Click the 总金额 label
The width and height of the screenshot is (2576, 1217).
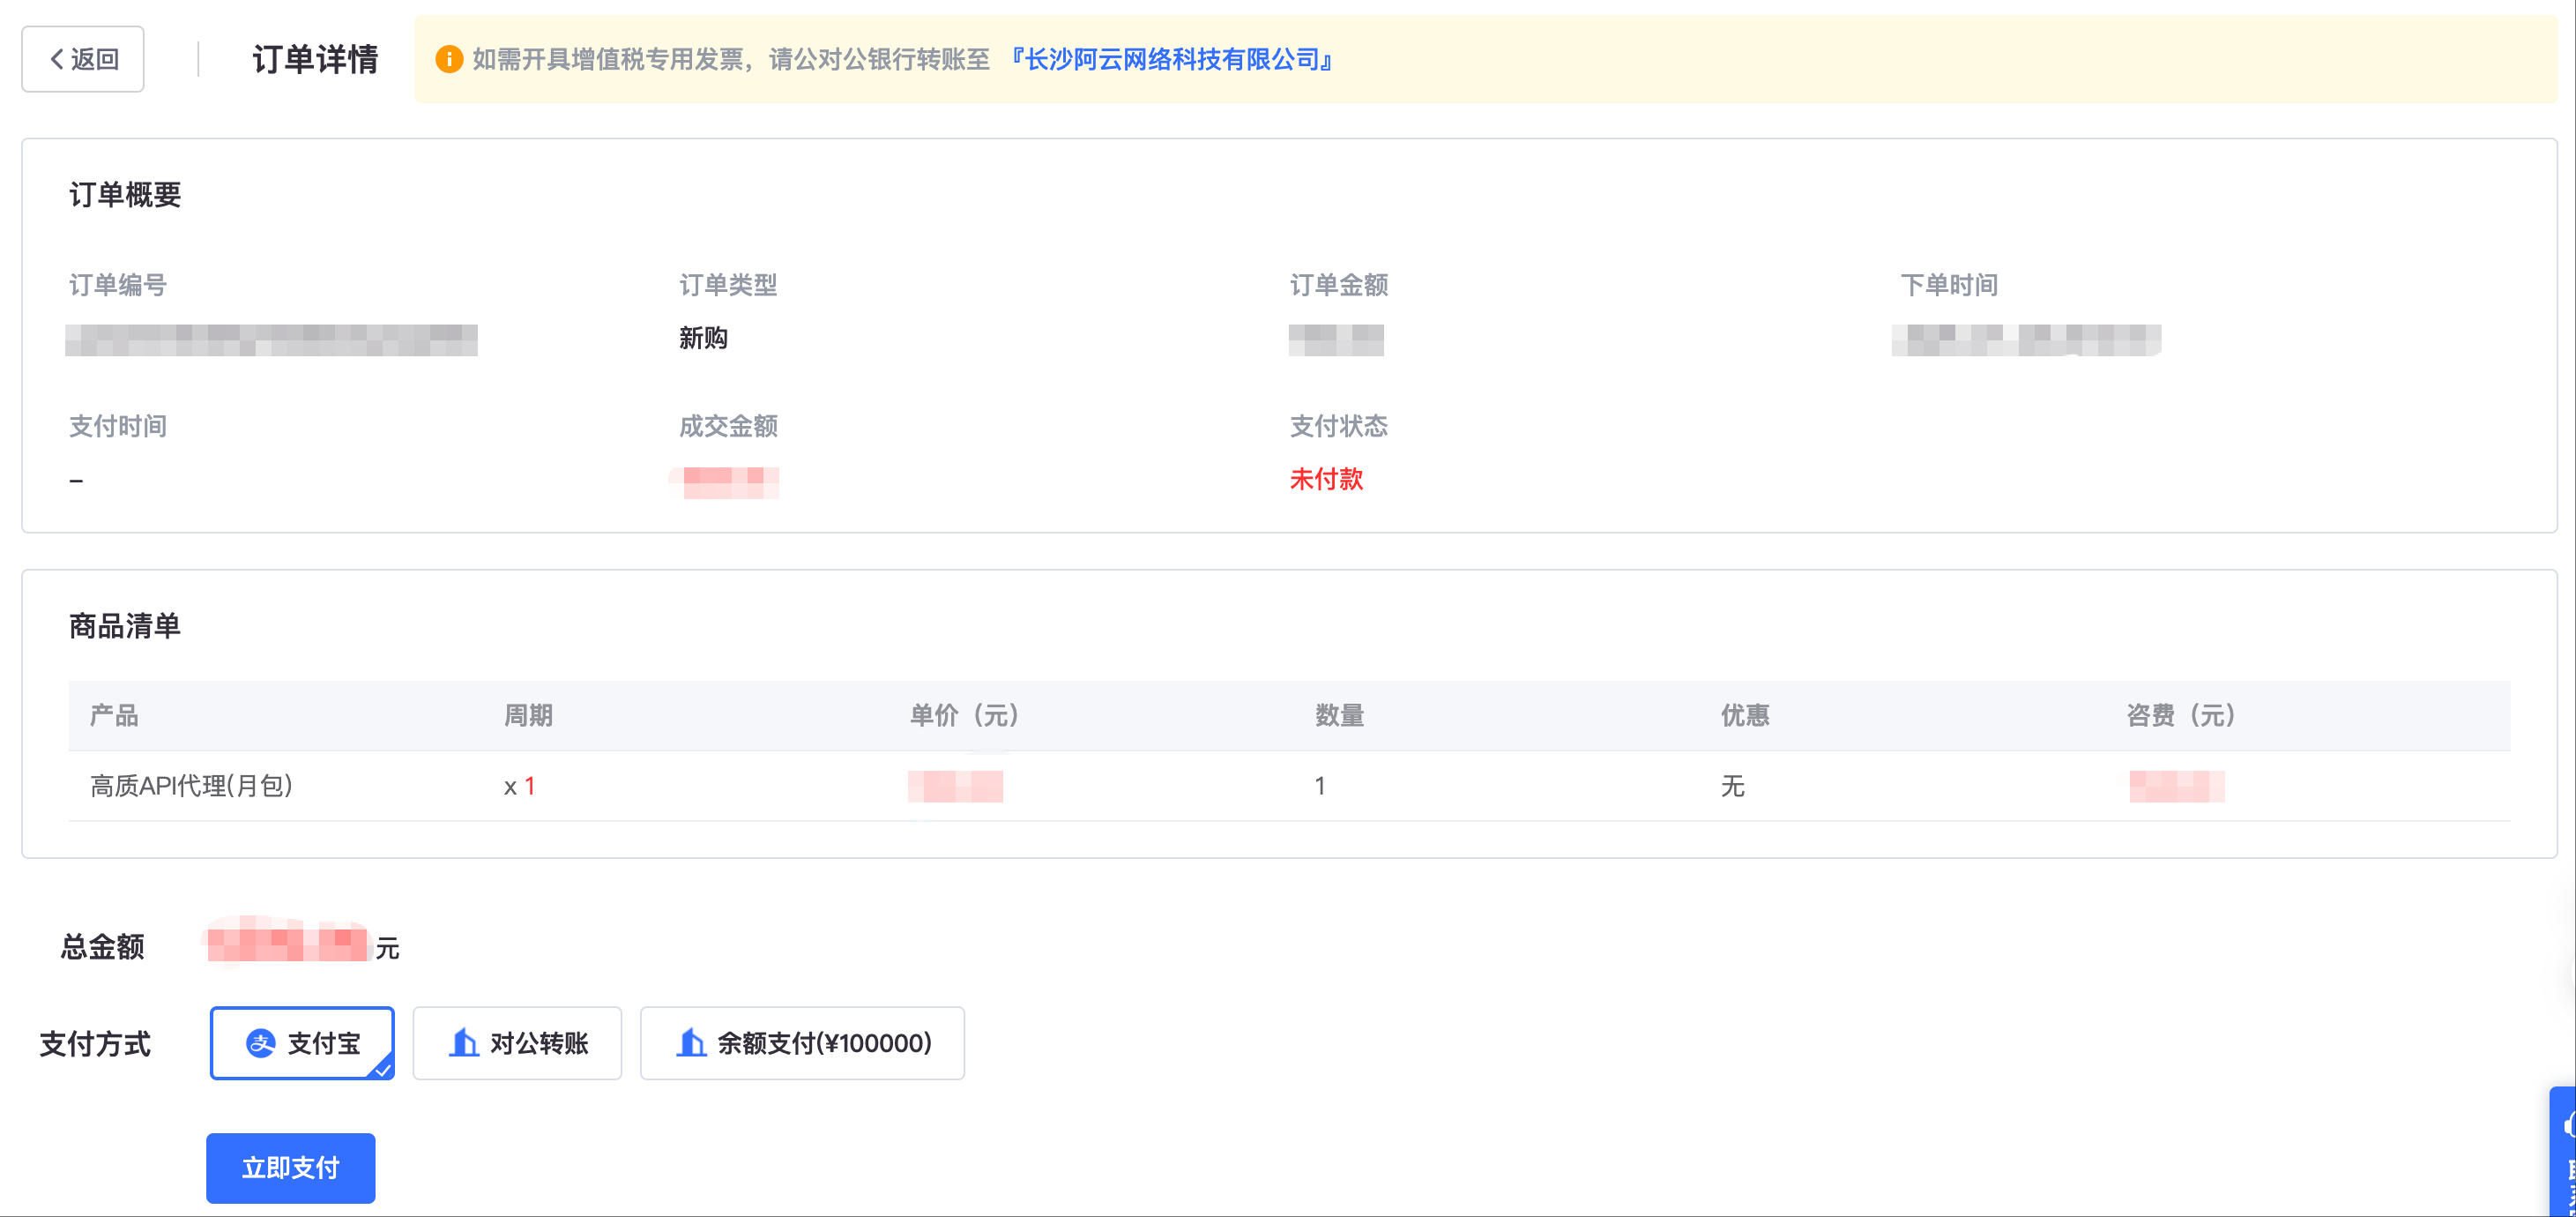point(103,946)
